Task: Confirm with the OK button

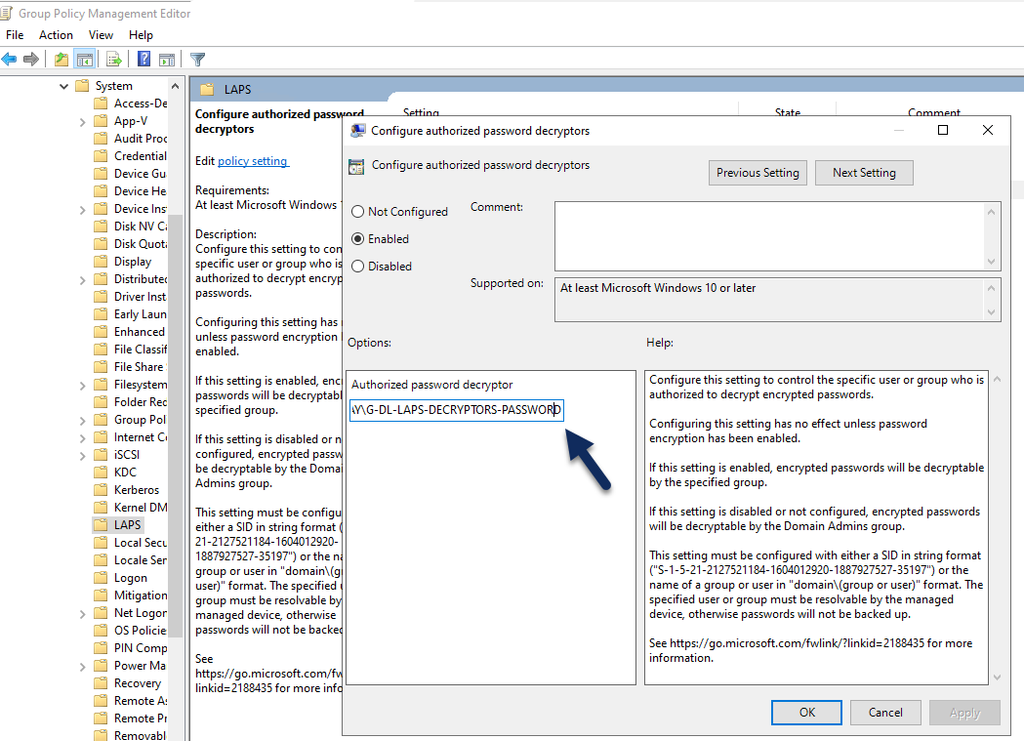Action: [807, 712]
